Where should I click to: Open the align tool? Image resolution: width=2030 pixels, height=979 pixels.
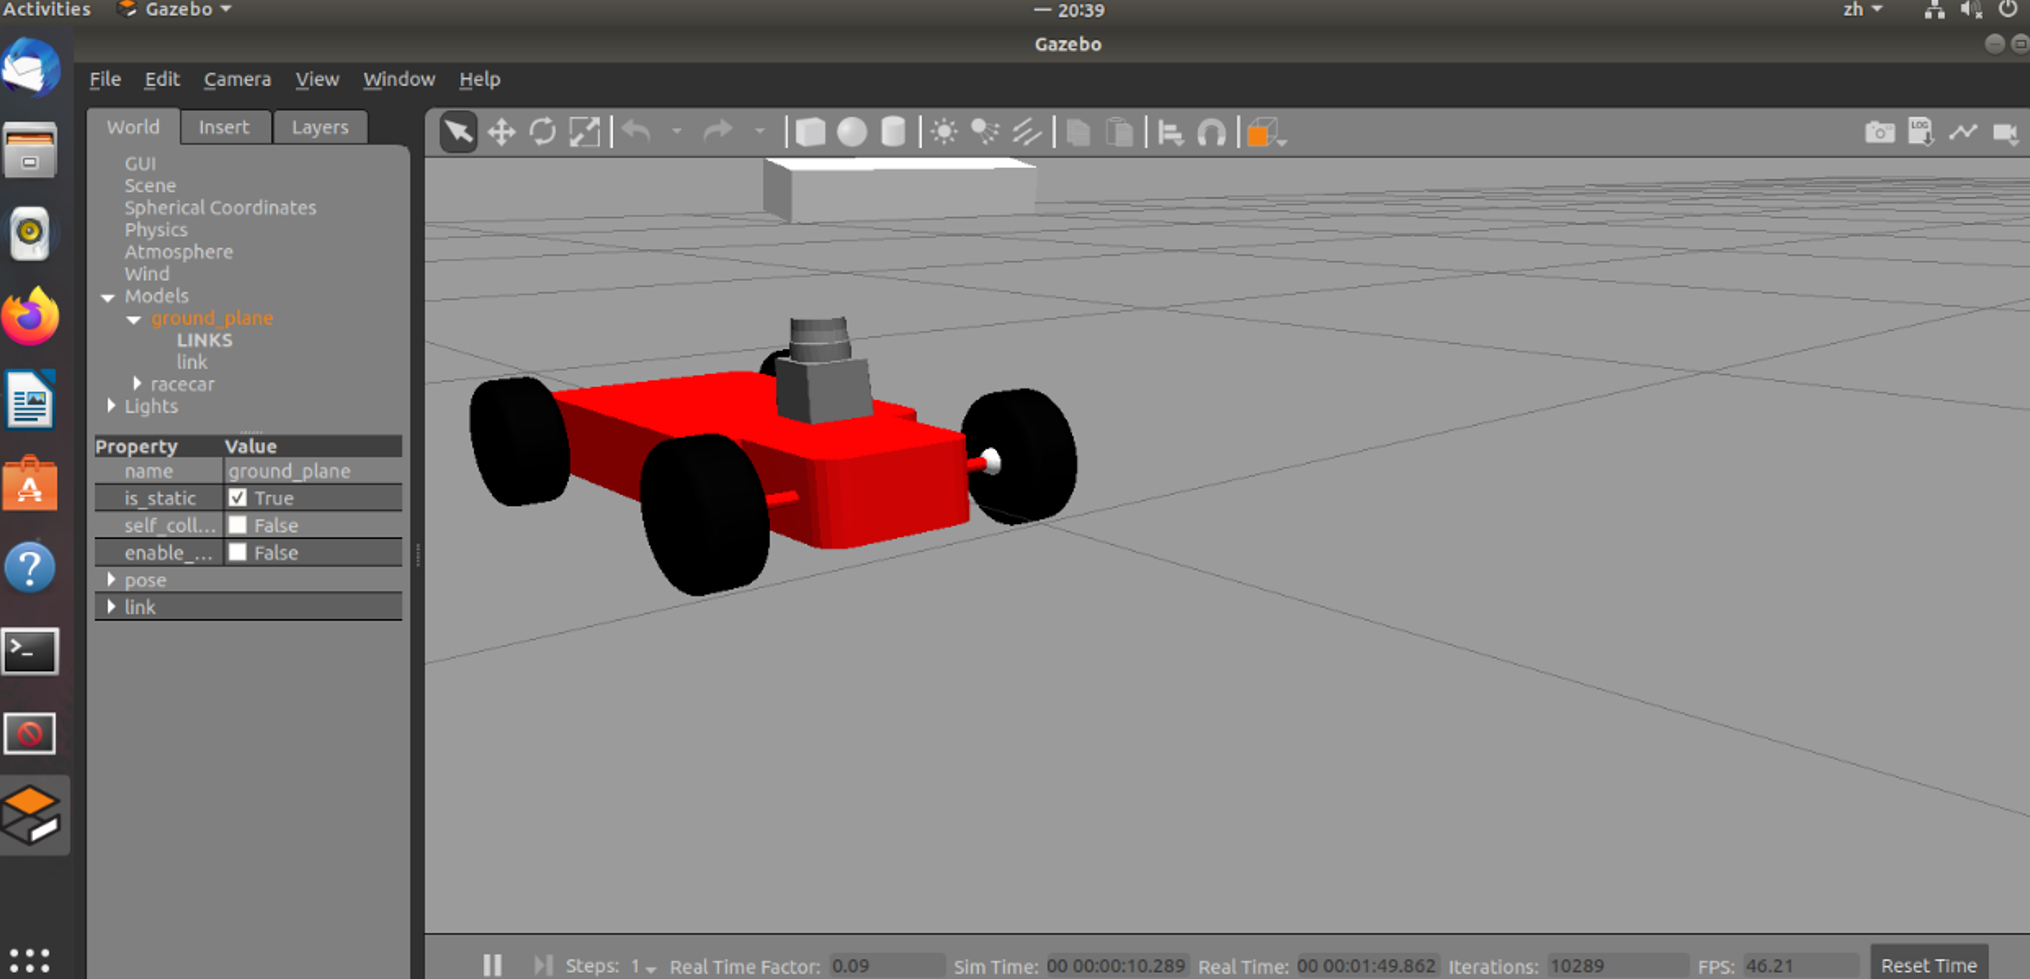coord(1170,132)
